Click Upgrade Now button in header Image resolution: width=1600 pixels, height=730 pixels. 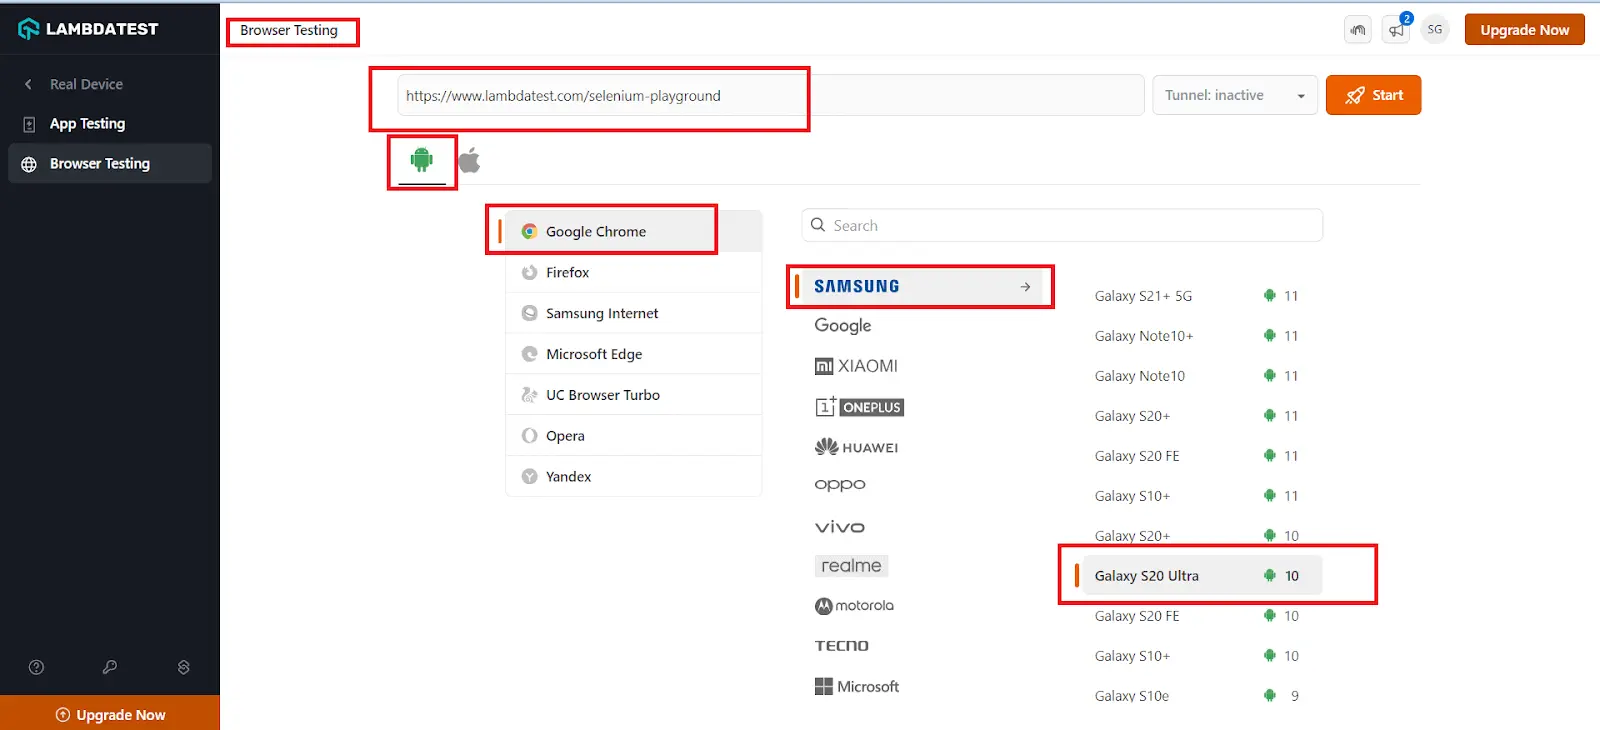(x=1524, y=30)
